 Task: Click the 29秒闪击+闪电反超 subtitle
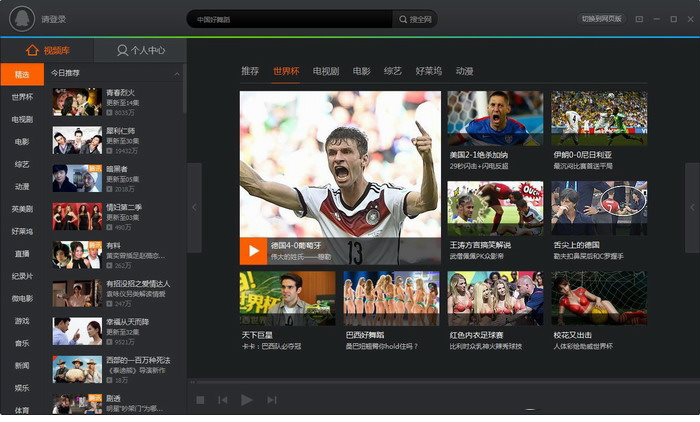click(x=479, y=166)
